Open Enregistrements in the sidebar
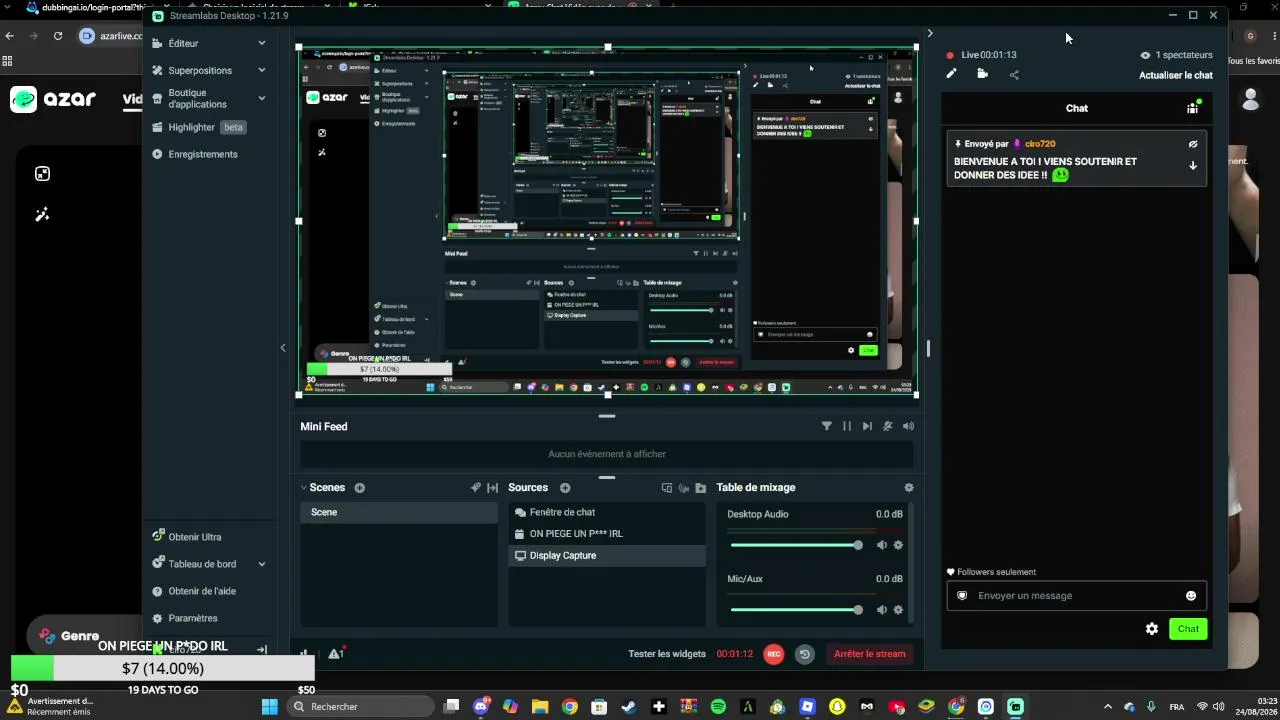 pyautogui.click(x=195, y=154)
